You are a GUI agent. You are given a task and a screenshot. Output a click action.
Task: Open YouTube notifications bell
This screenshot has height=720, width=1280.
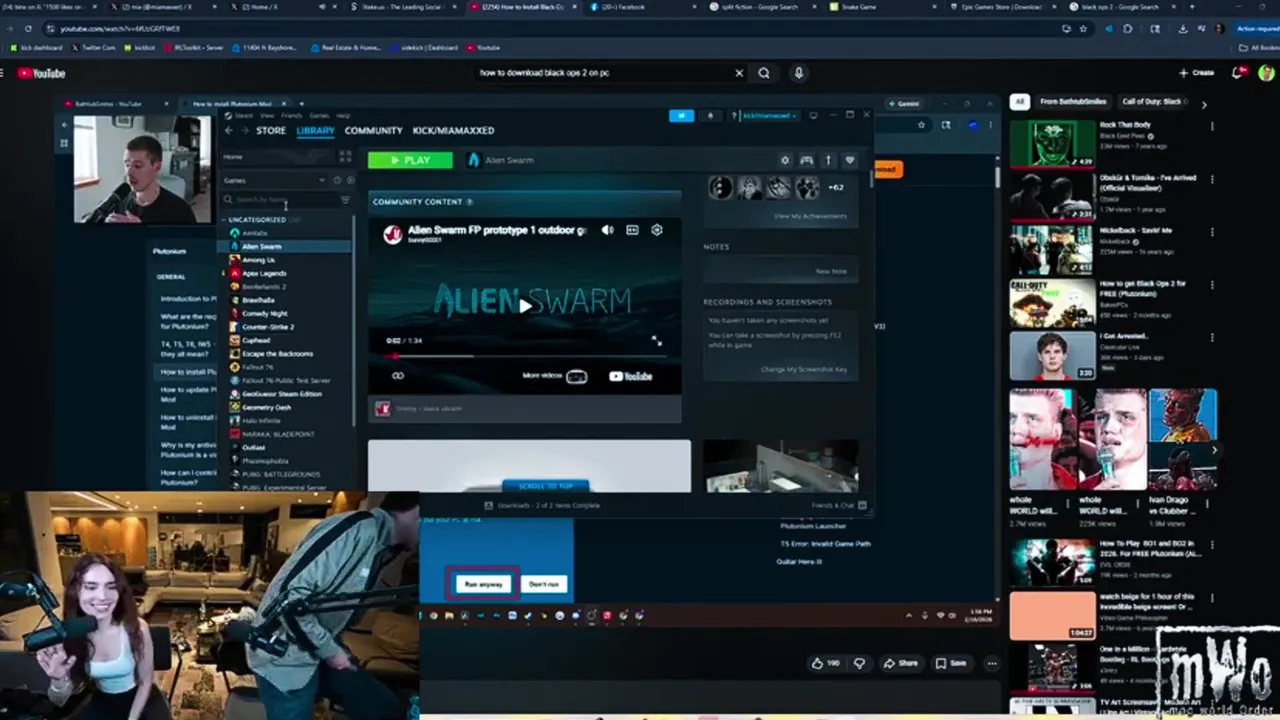point(1239,73)
